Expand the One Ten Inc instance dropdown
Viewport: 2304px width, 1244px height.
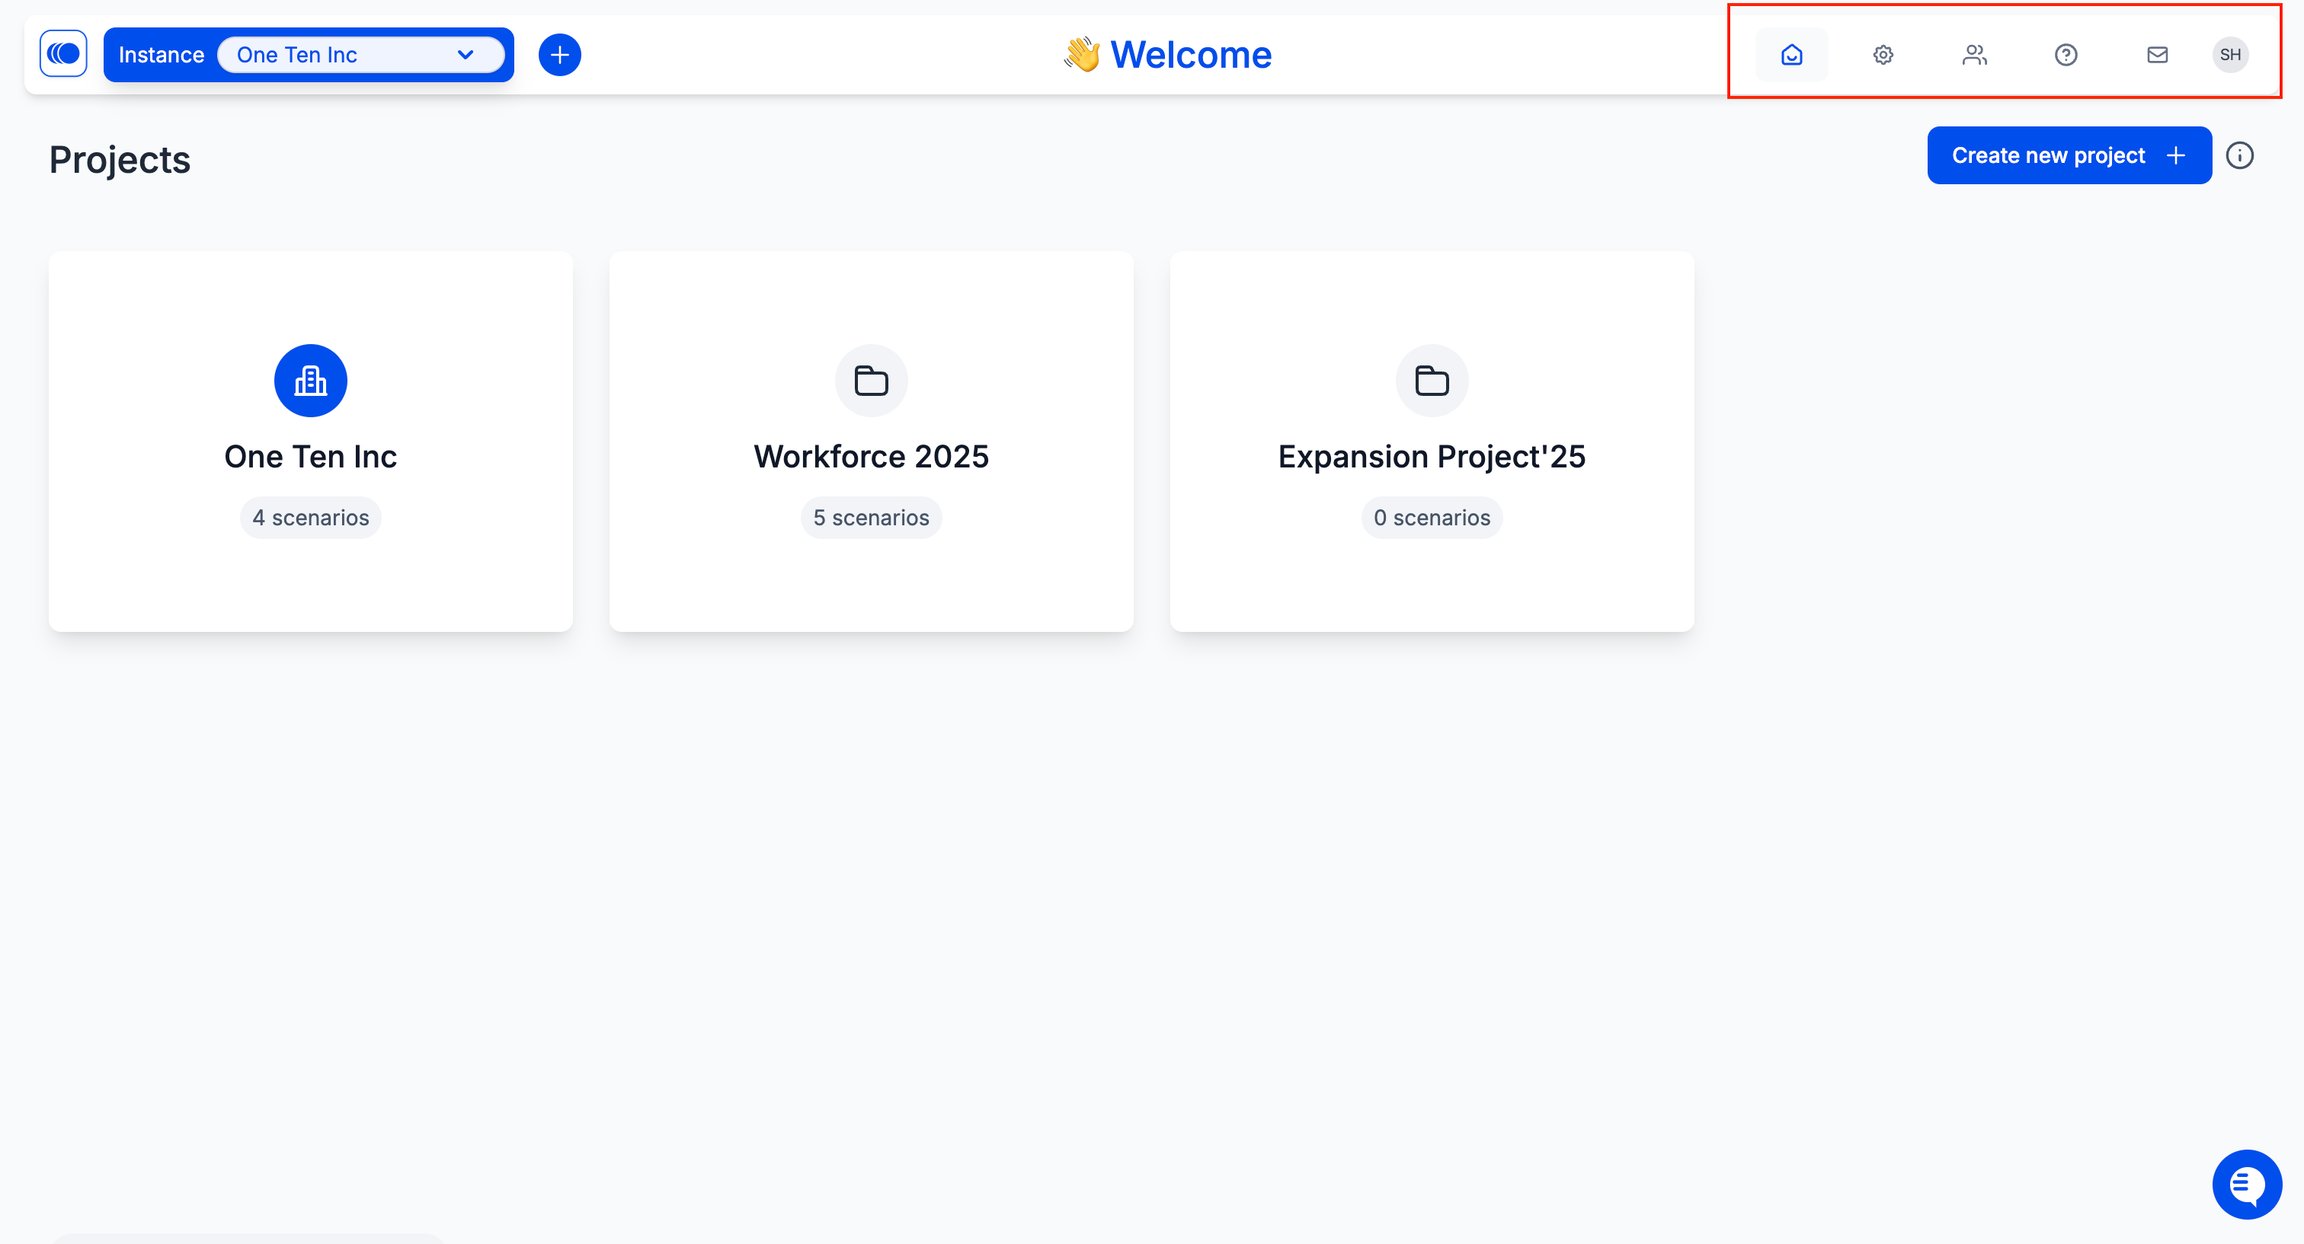click(361, 55)
